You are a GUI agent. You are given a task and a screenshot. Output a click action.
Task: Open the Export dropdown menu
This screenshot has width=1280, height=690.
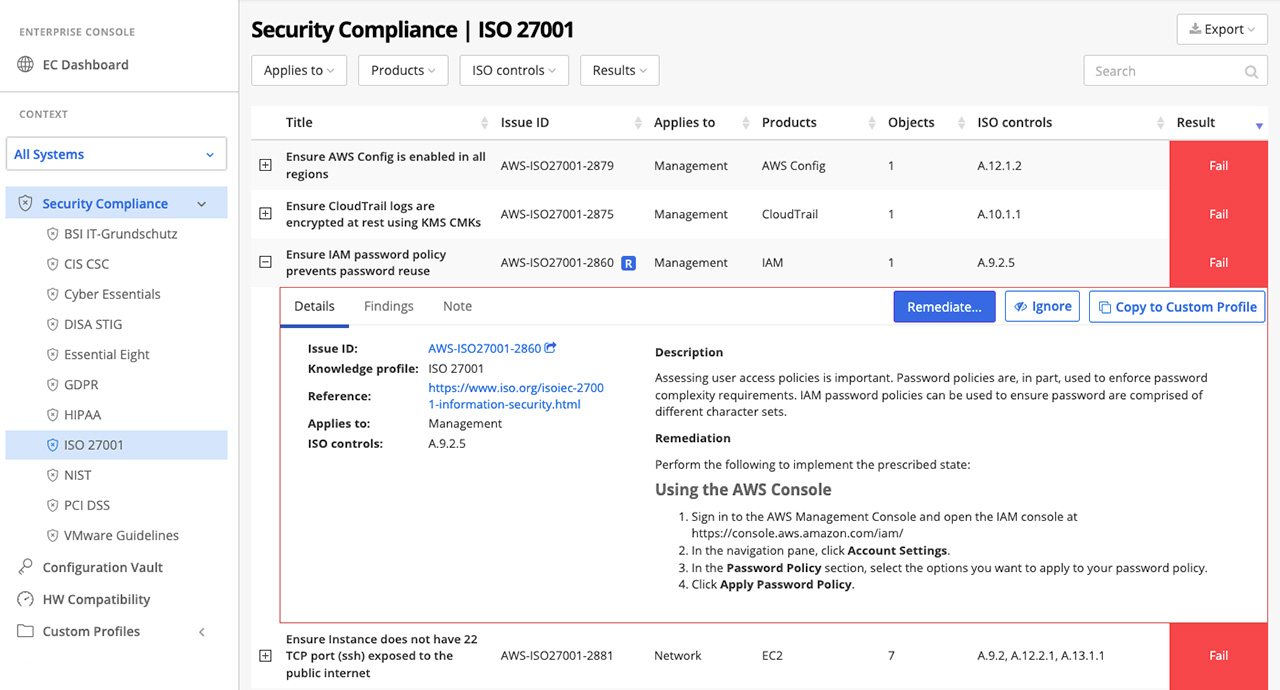[1221, 30]
